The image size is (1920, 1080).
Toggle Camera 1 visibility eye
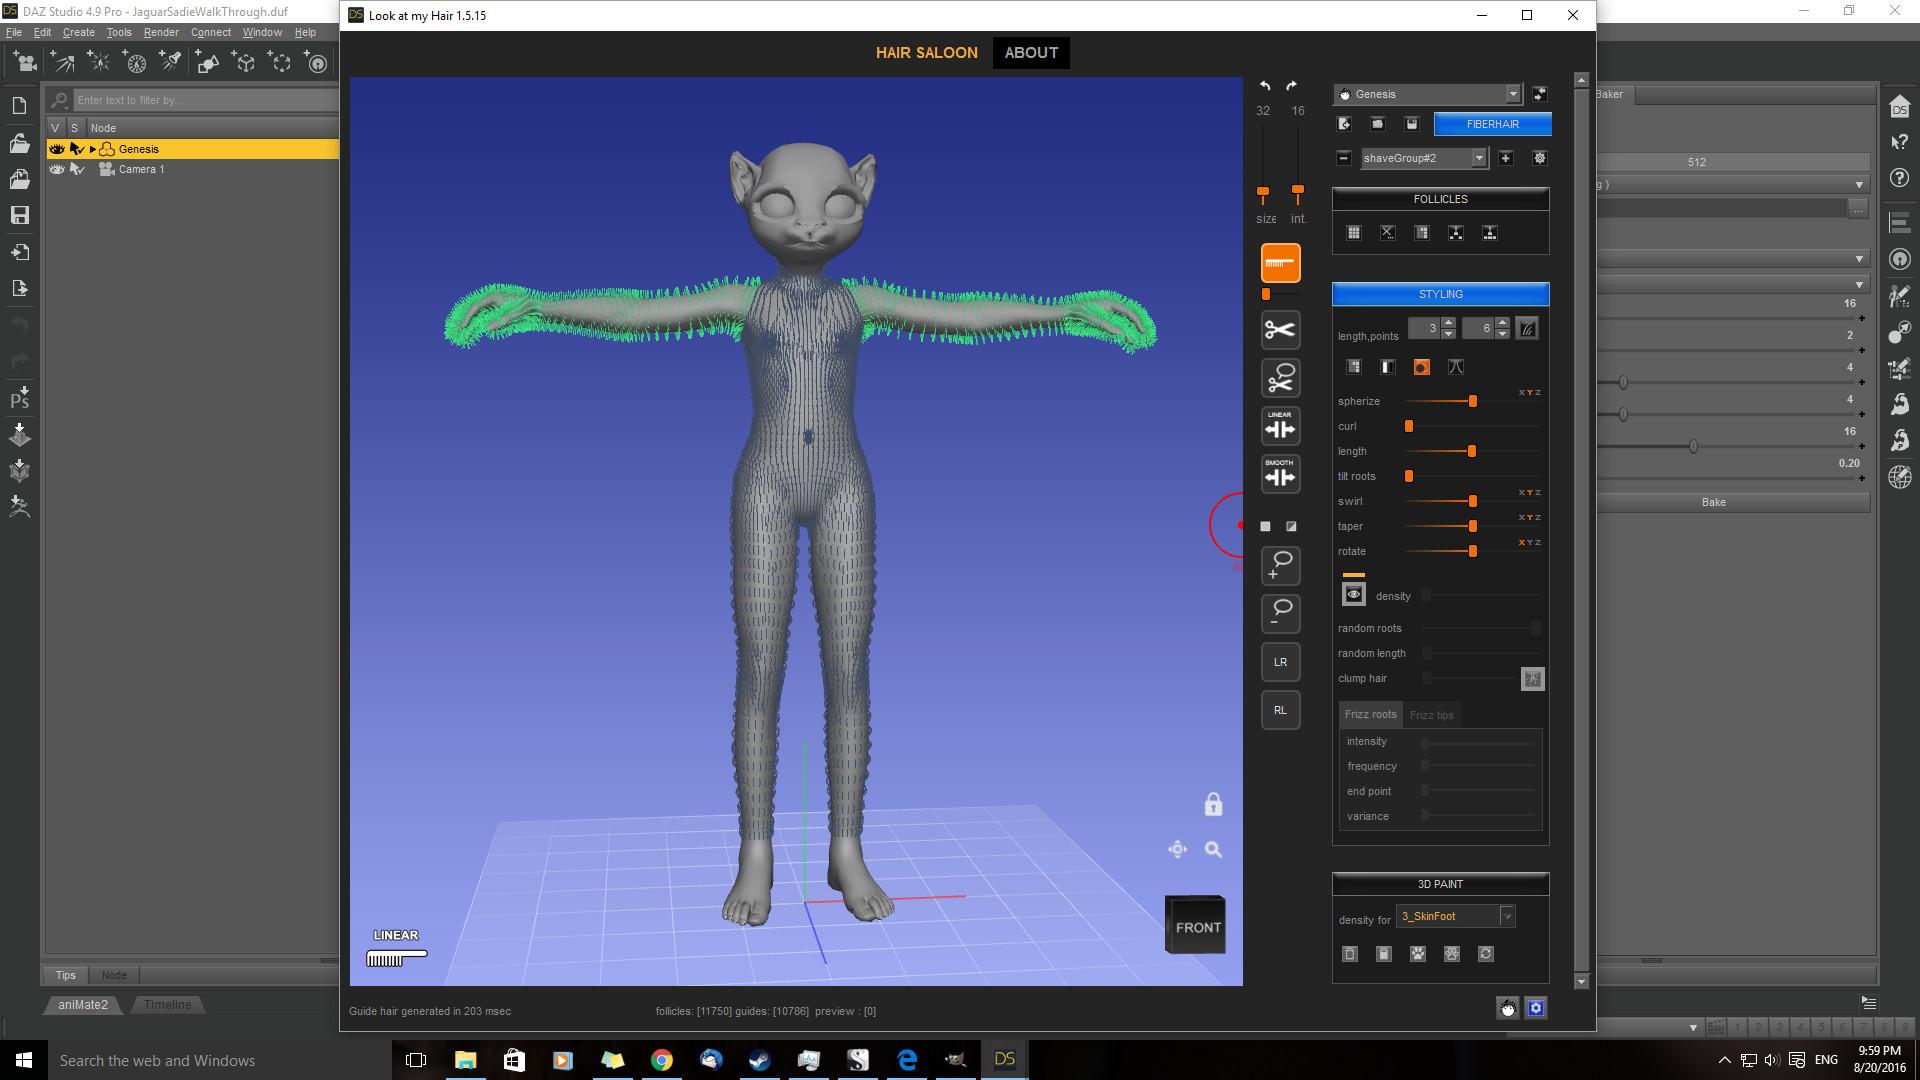57,169
